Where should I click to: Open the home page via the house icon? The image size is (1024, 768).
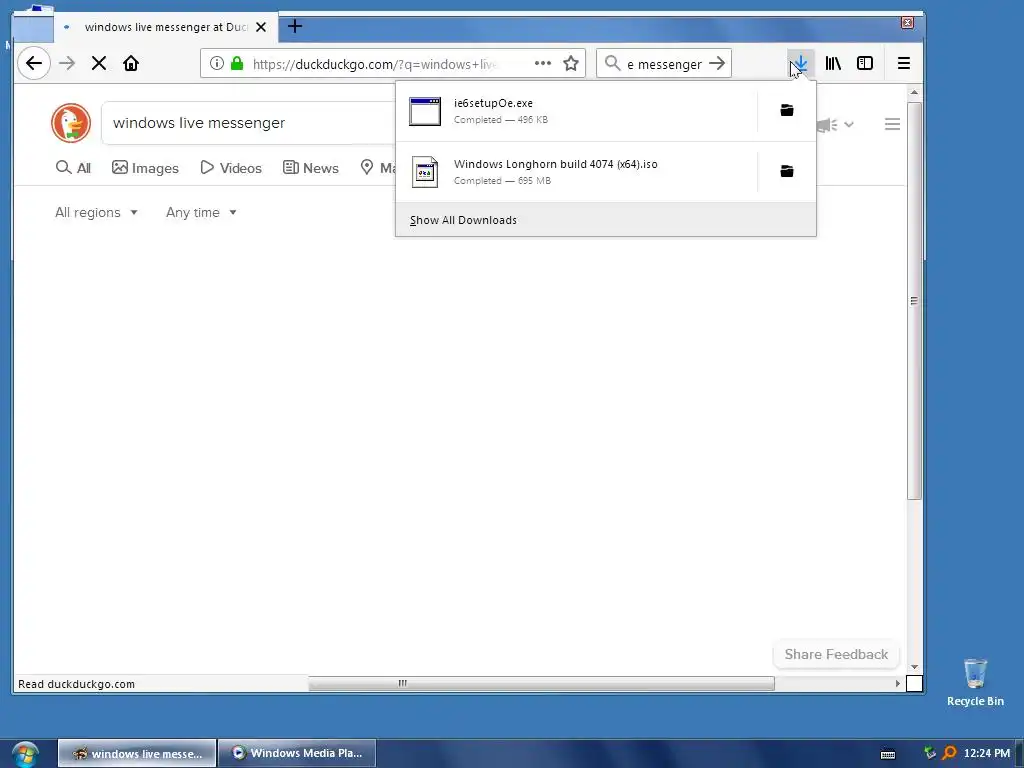[x=131, y=63]
